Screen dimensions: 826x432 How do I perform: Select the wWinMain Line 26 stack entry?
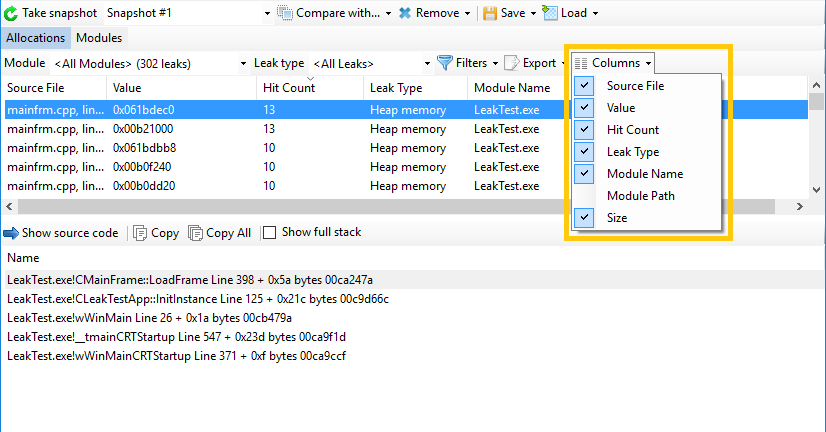pyautogui.click(x=149, y=318)
